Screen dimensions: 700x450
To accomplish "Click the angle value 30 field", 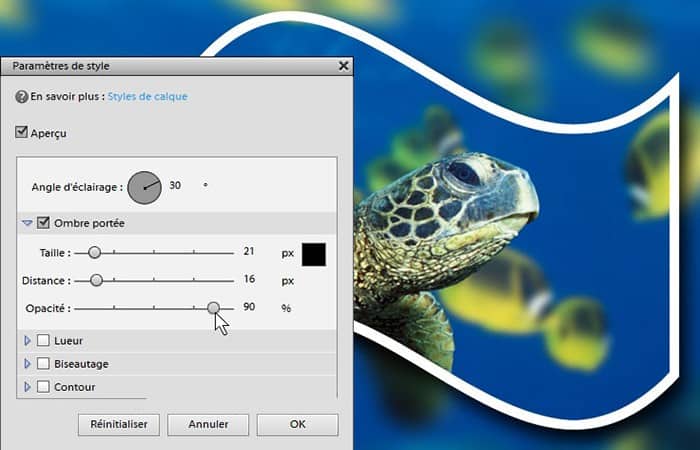I will pyautogui.click(x=175, y=185).
